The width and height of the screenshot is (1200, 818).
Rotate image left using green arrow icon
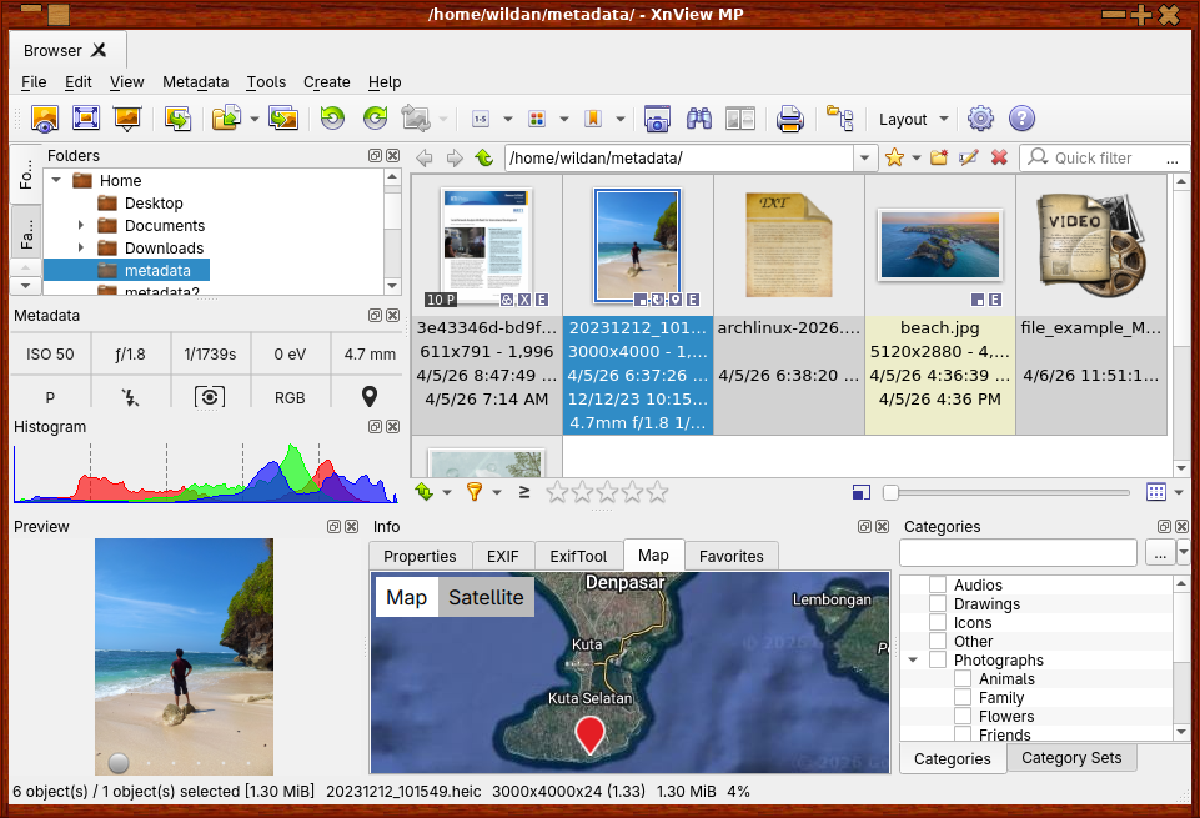click(x=332, y=119)
